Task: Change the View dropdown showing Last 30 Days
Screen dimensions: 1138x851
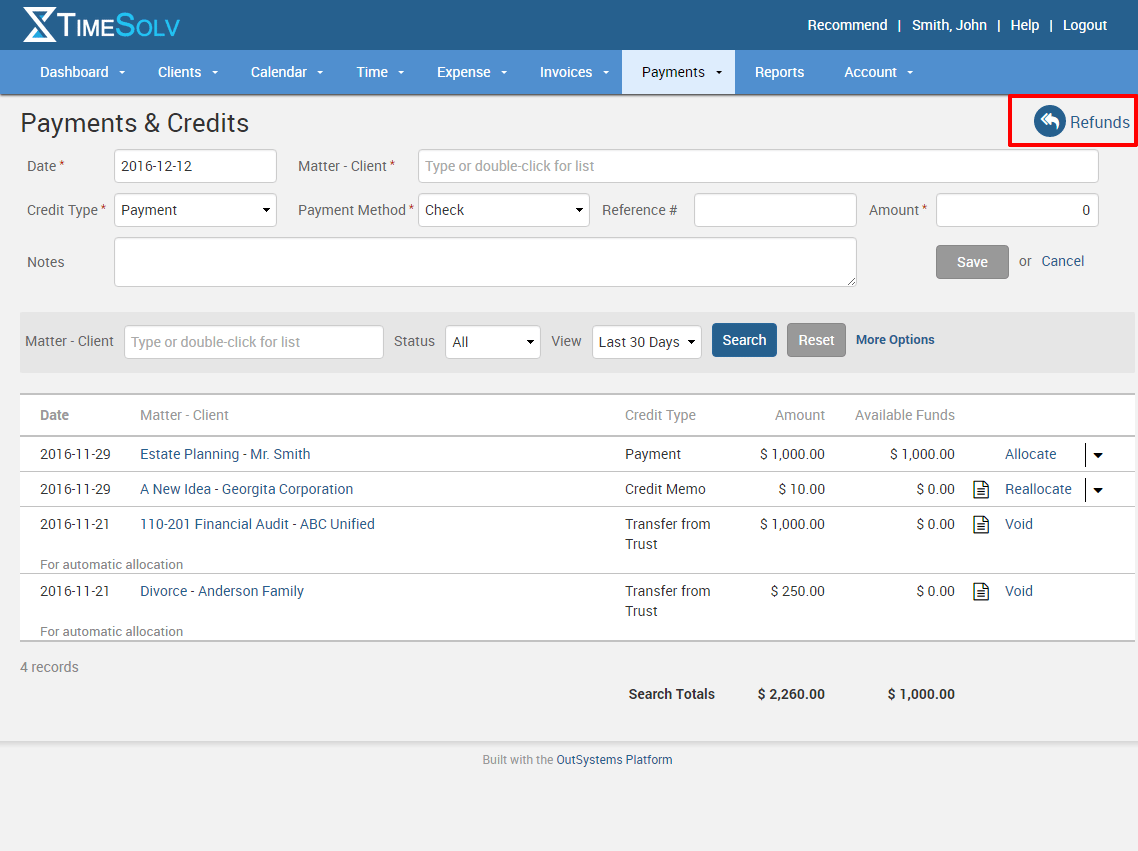Action: [x=647, y=341]
